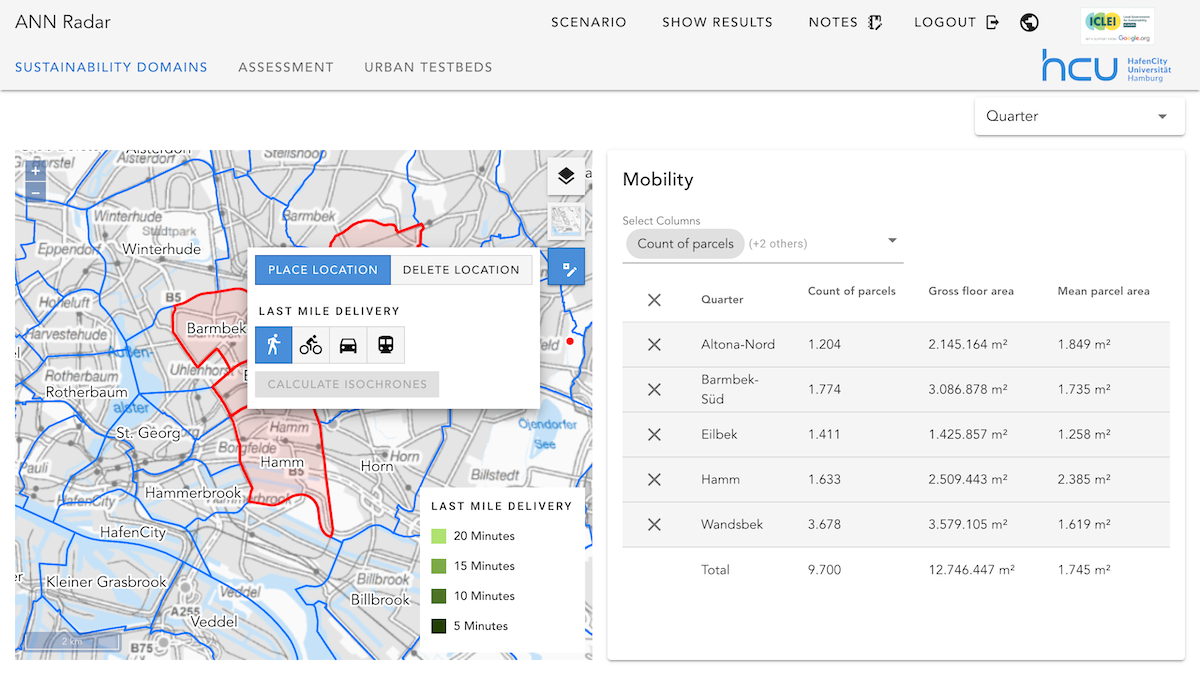Remove the Wandsbek row

[654, 524]
